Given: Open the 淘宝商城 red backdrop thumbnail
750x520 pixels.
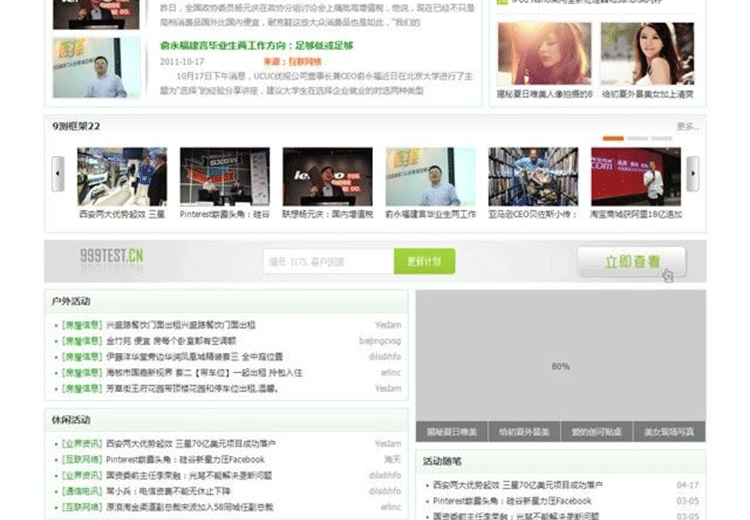Looking at the screenshot, I should [636, 177].
